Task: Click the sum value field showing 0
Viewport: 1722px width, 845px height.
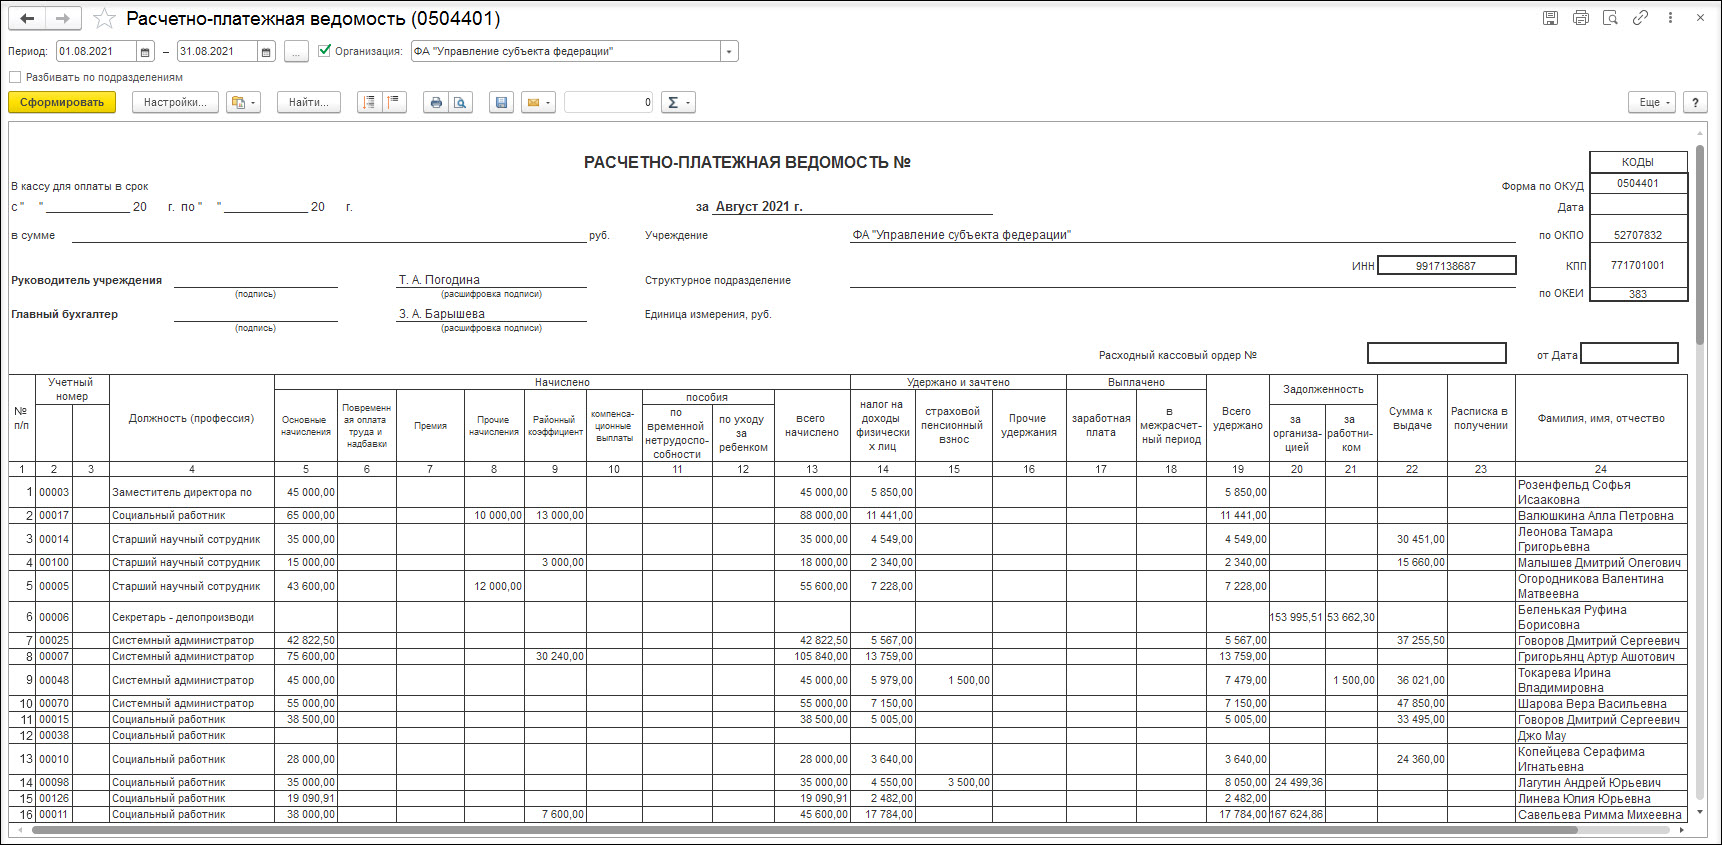Action: [609, 102]
